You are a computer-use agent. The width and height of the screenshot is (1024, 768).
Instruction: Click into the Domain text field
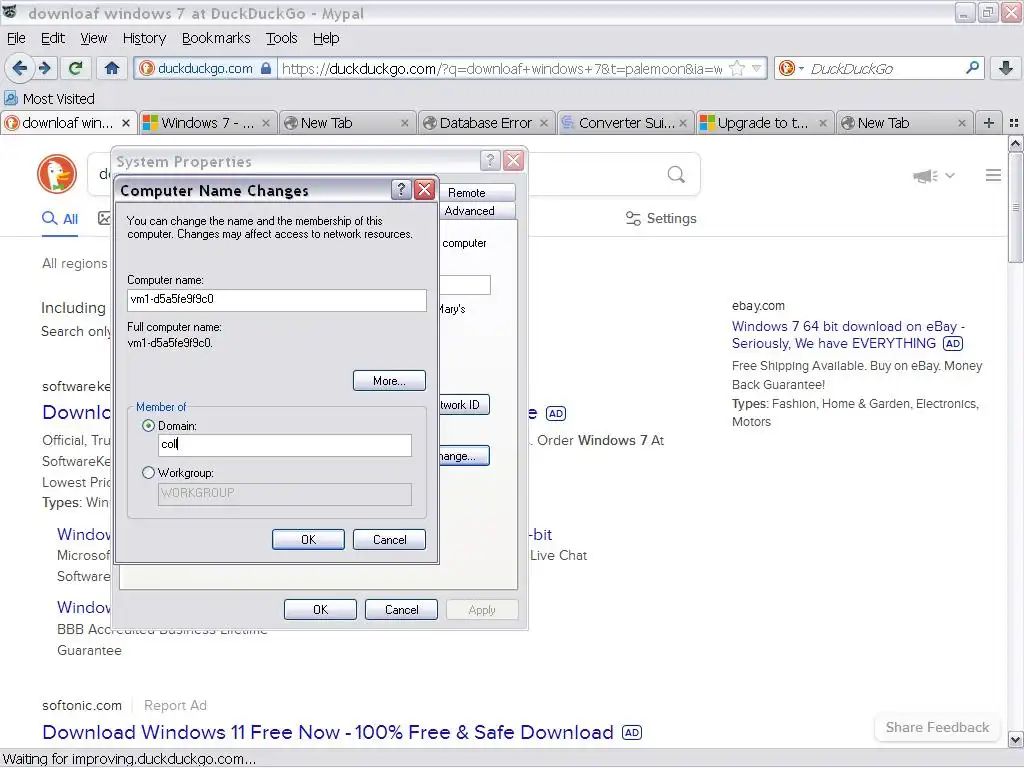click(x=285, y=445)
